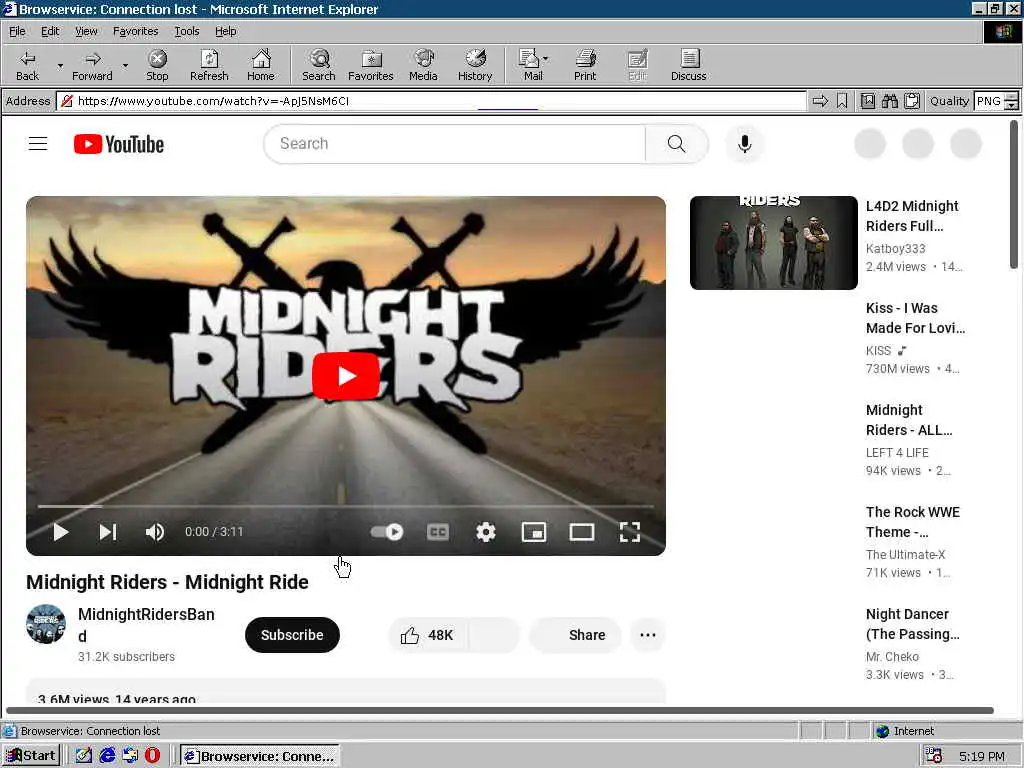Open the Windows Start menu
Viewport: 1024px width, 768px height.
(x=31, y=756)
